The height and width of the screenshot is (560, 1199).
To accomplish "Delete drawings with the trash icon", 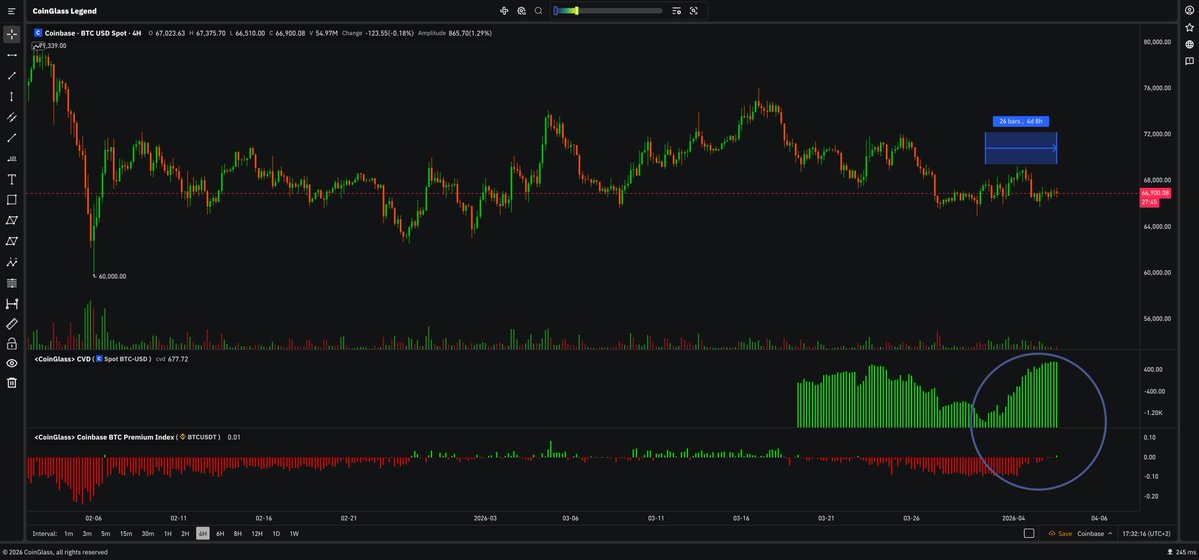I will point(11,383).
